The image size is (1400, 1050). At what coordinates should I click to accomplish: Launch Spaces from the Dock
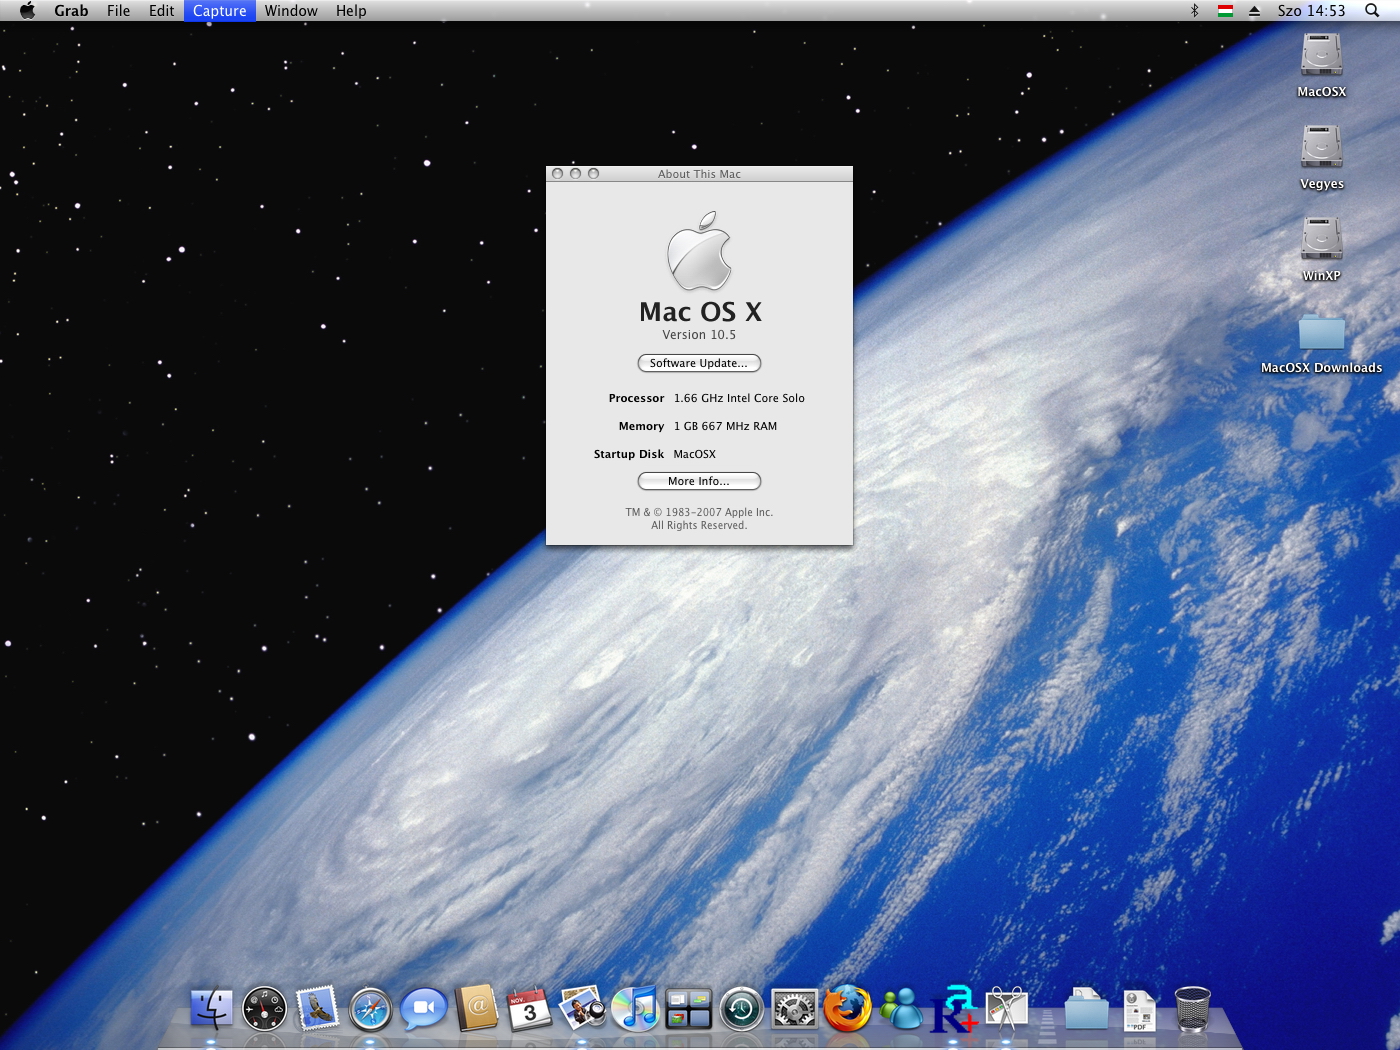(689, 1008)
